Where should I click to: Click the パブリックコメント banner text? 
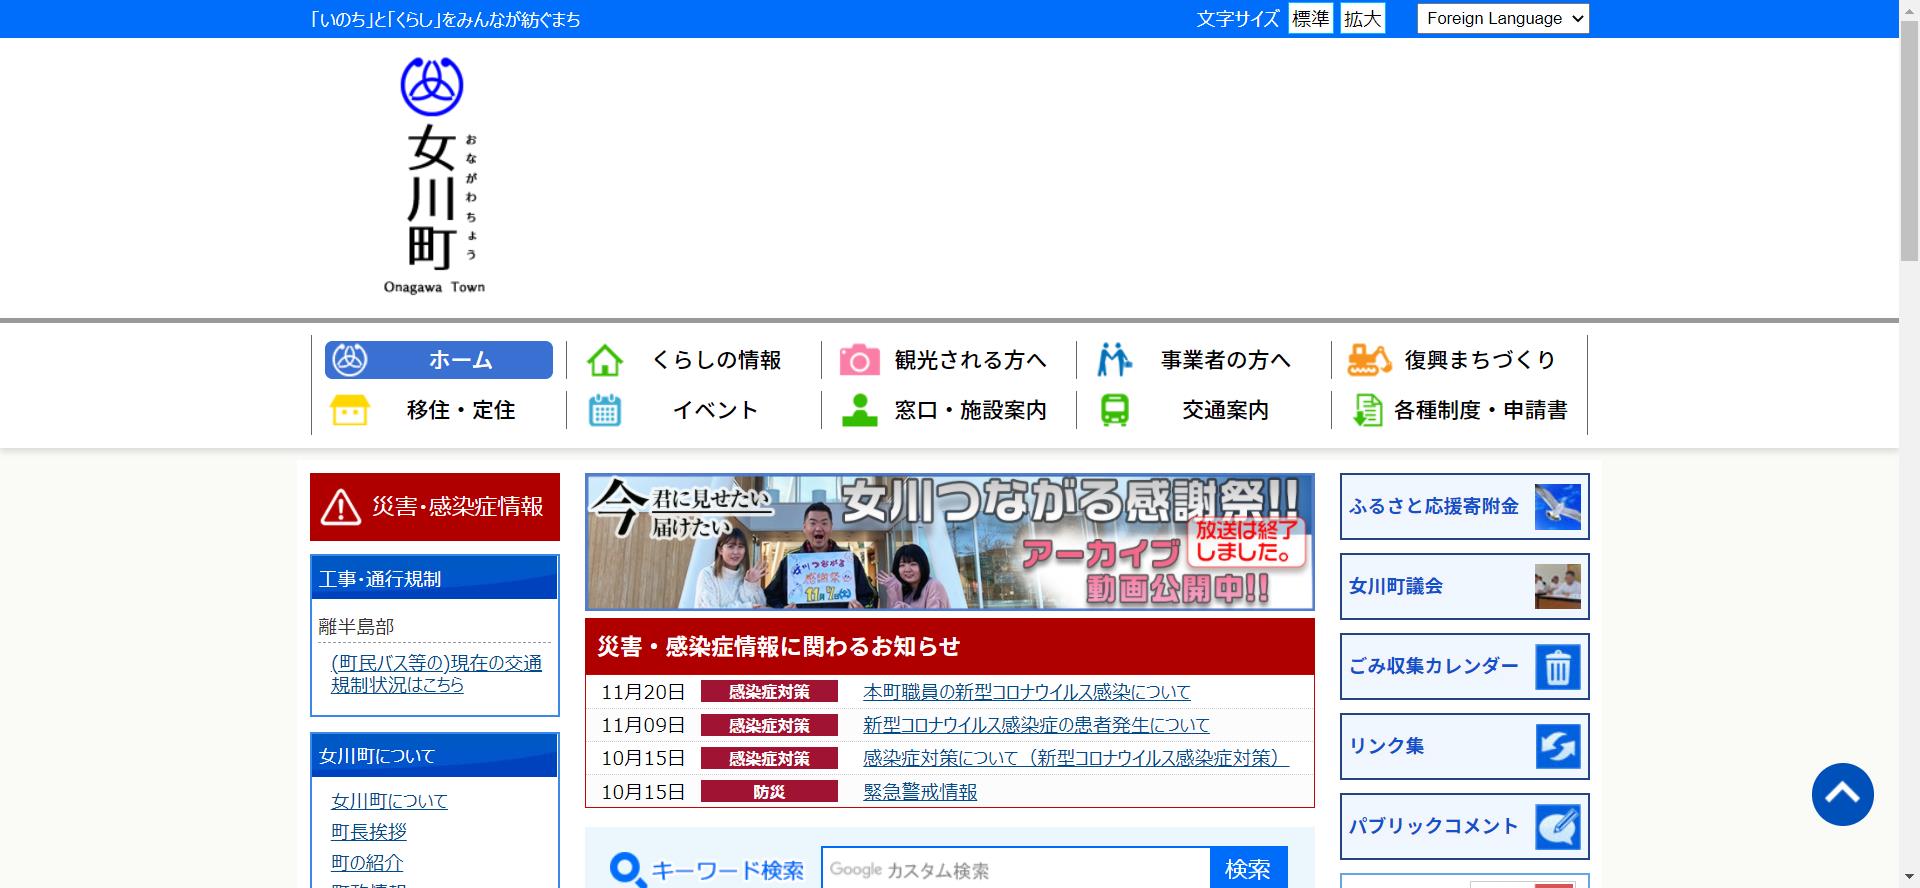coord(1434,827)
